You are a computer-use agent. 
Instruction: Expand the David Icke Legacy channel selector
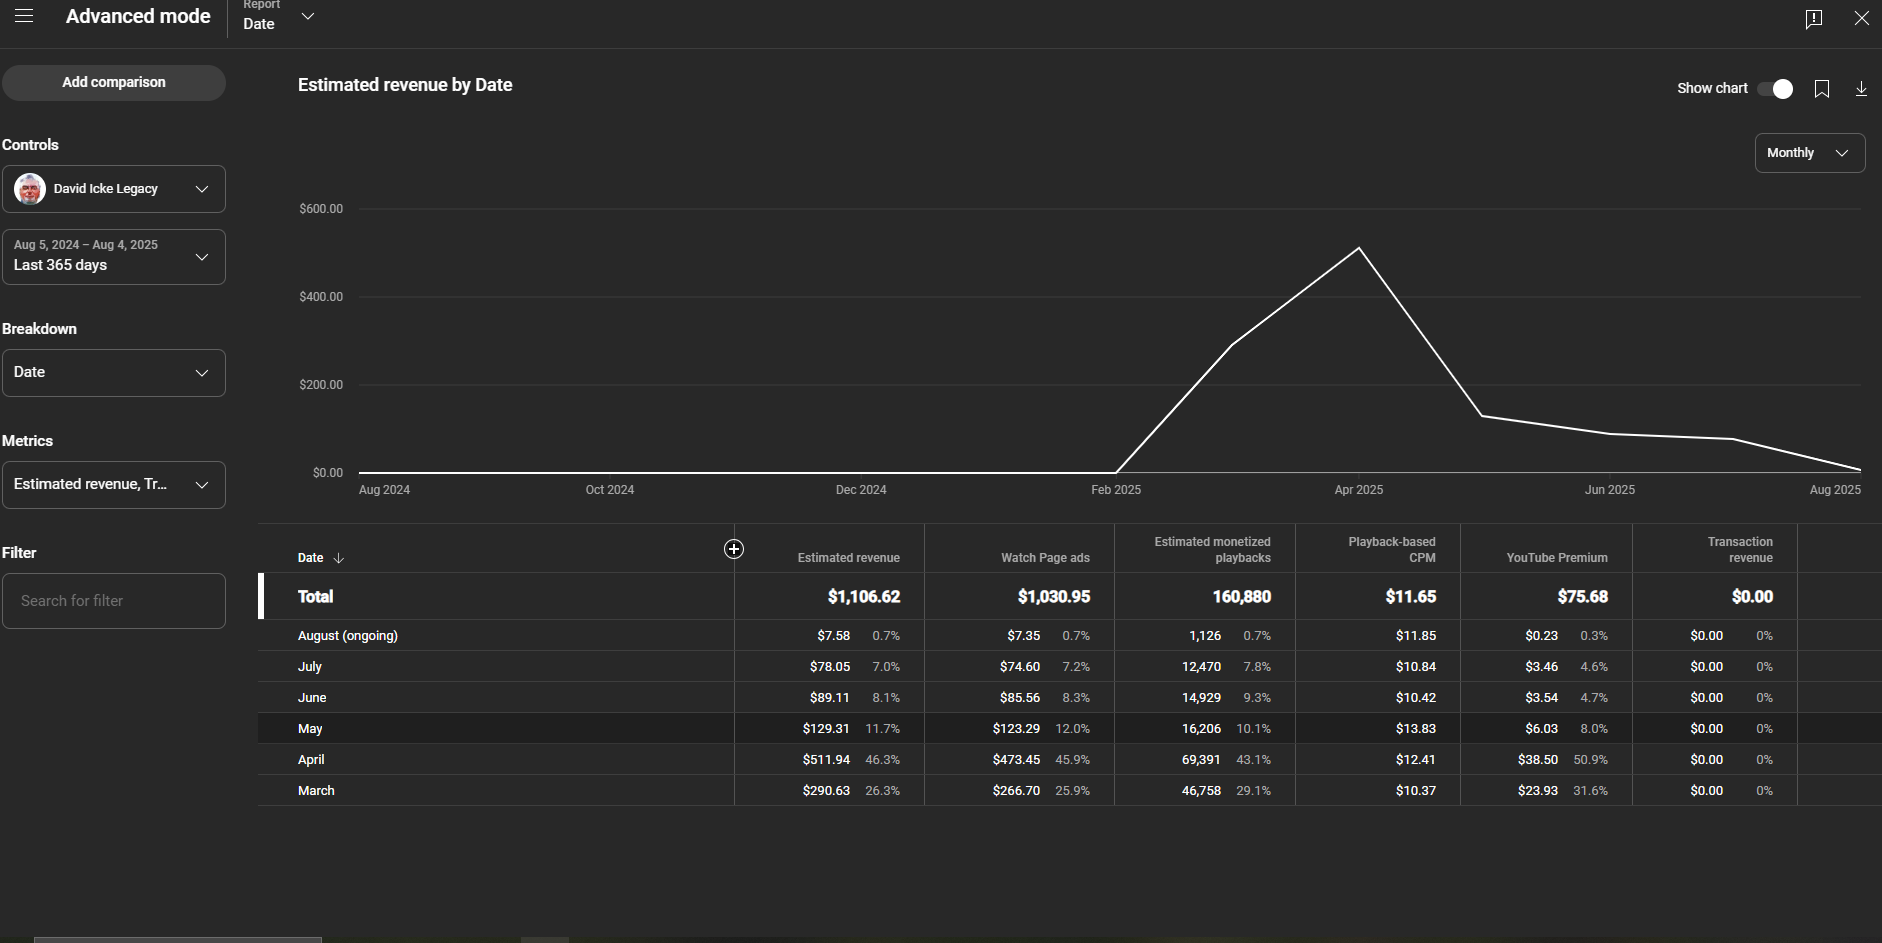point(114,189)
